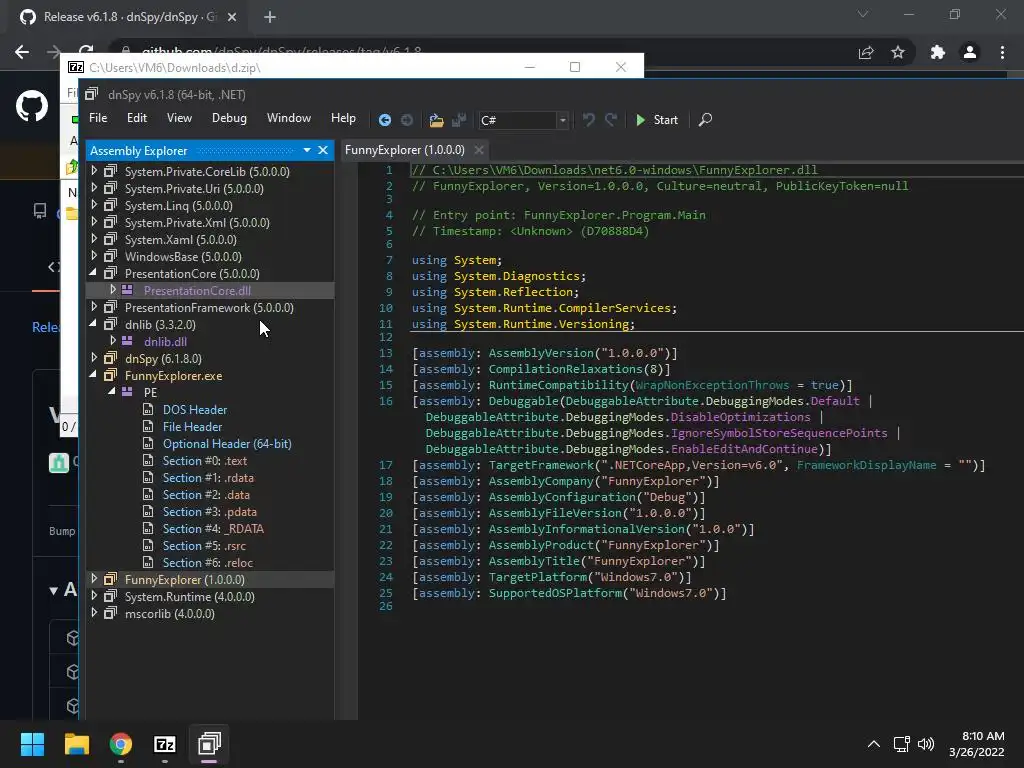This screenshot has height=768, width=1024.
Task: Select Section #5: .rsrc entry
Action: [x=204, y=545]
